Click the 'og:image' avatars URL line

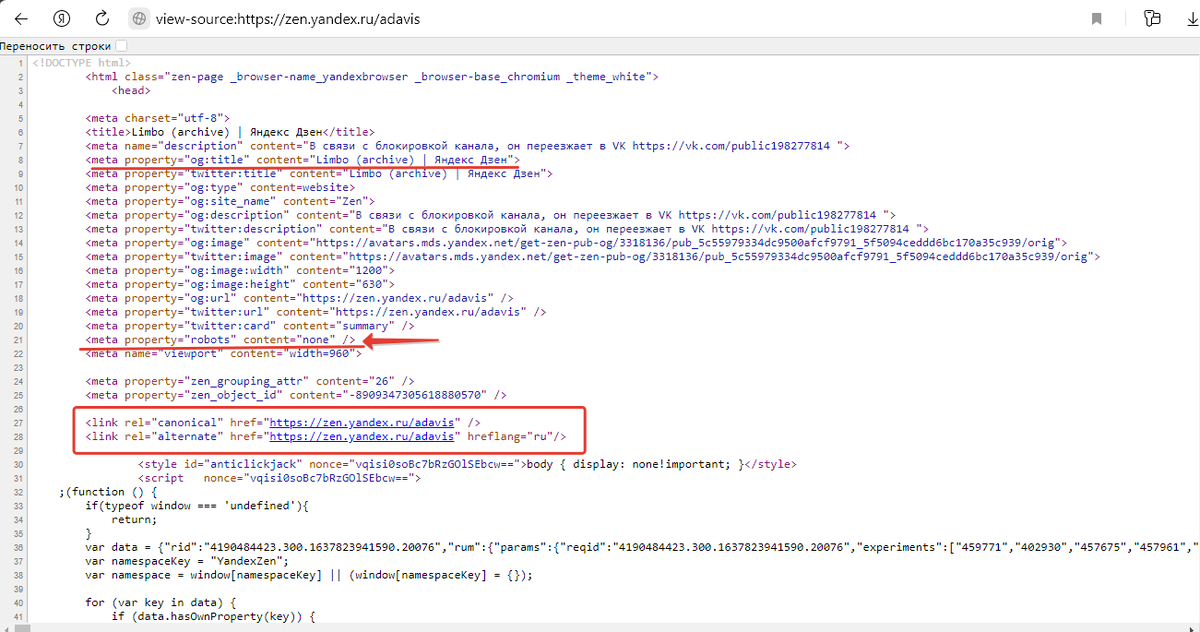click(576, 242)
